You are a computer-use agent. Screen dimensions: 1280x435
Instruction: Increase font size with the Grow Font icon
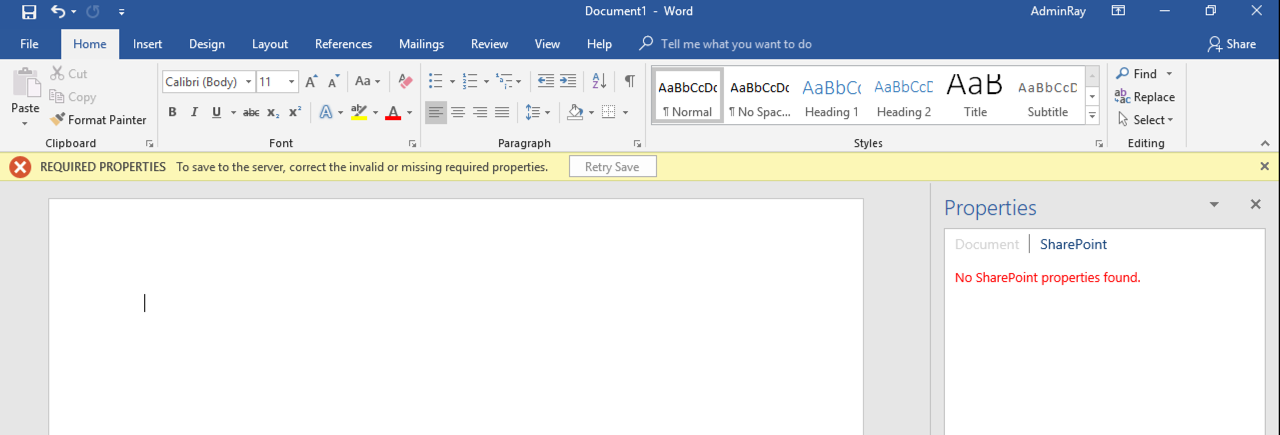pos(312,82)
